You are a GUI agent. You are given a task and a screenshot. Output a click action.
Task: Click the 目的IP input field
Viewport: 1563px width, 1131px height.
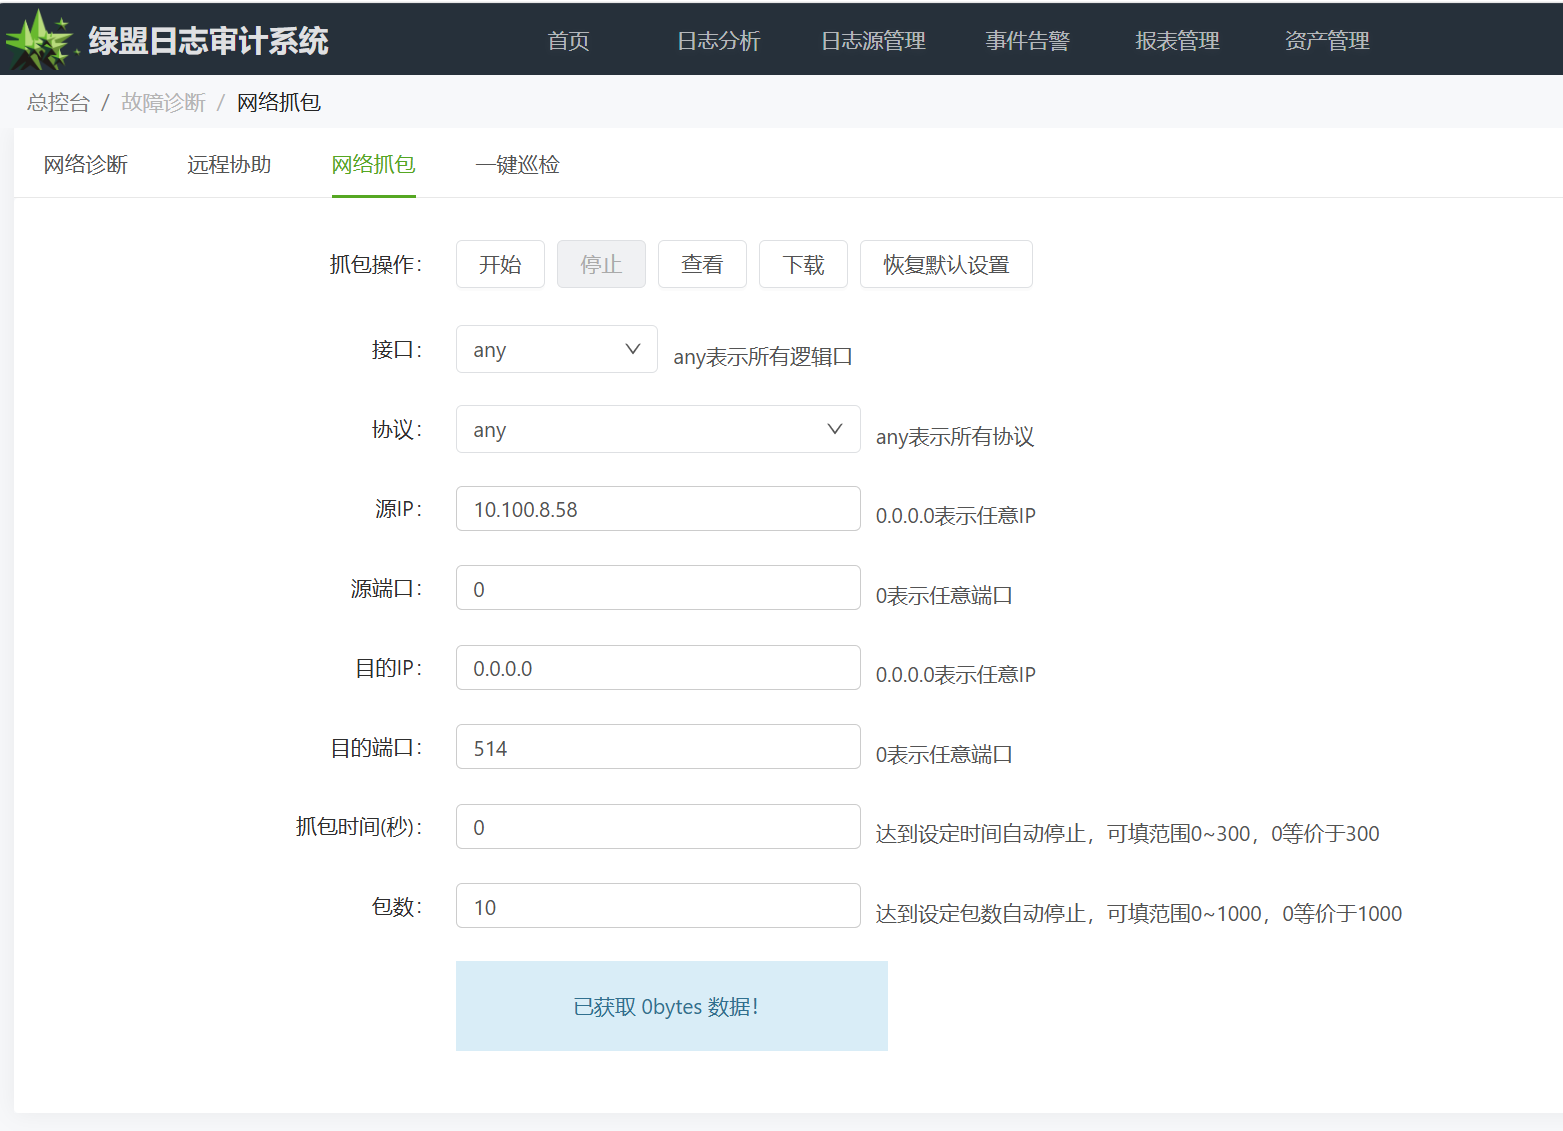click(x=658, y=668)
